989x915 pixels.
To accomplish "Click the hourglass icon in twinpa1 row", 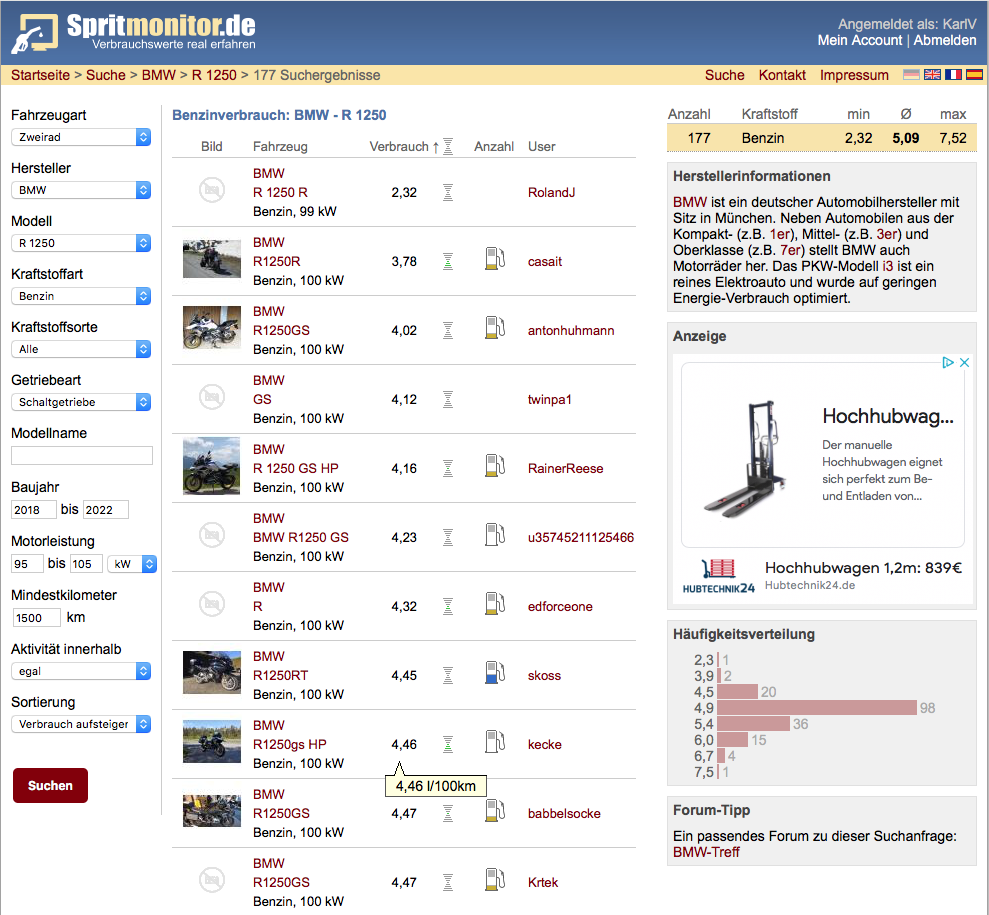I will (x=448, y=399).
